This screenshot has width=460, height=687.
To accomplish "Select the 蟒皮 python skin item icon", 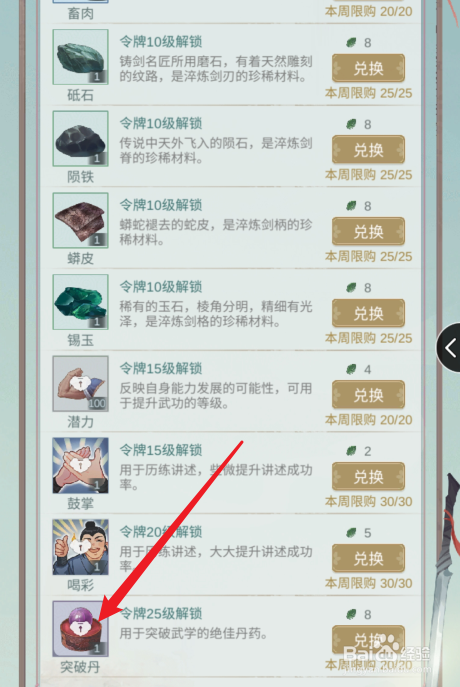I will point(81,220).
